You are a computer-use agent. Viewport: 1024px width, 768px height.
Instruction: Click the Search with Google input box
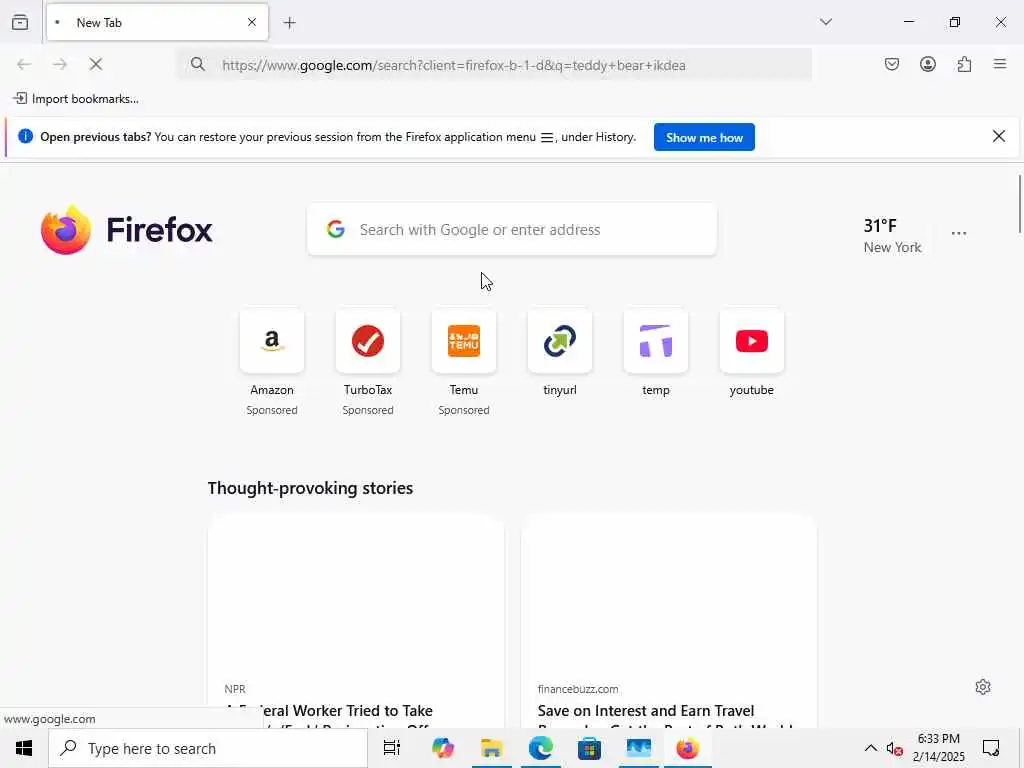(512, 230)
